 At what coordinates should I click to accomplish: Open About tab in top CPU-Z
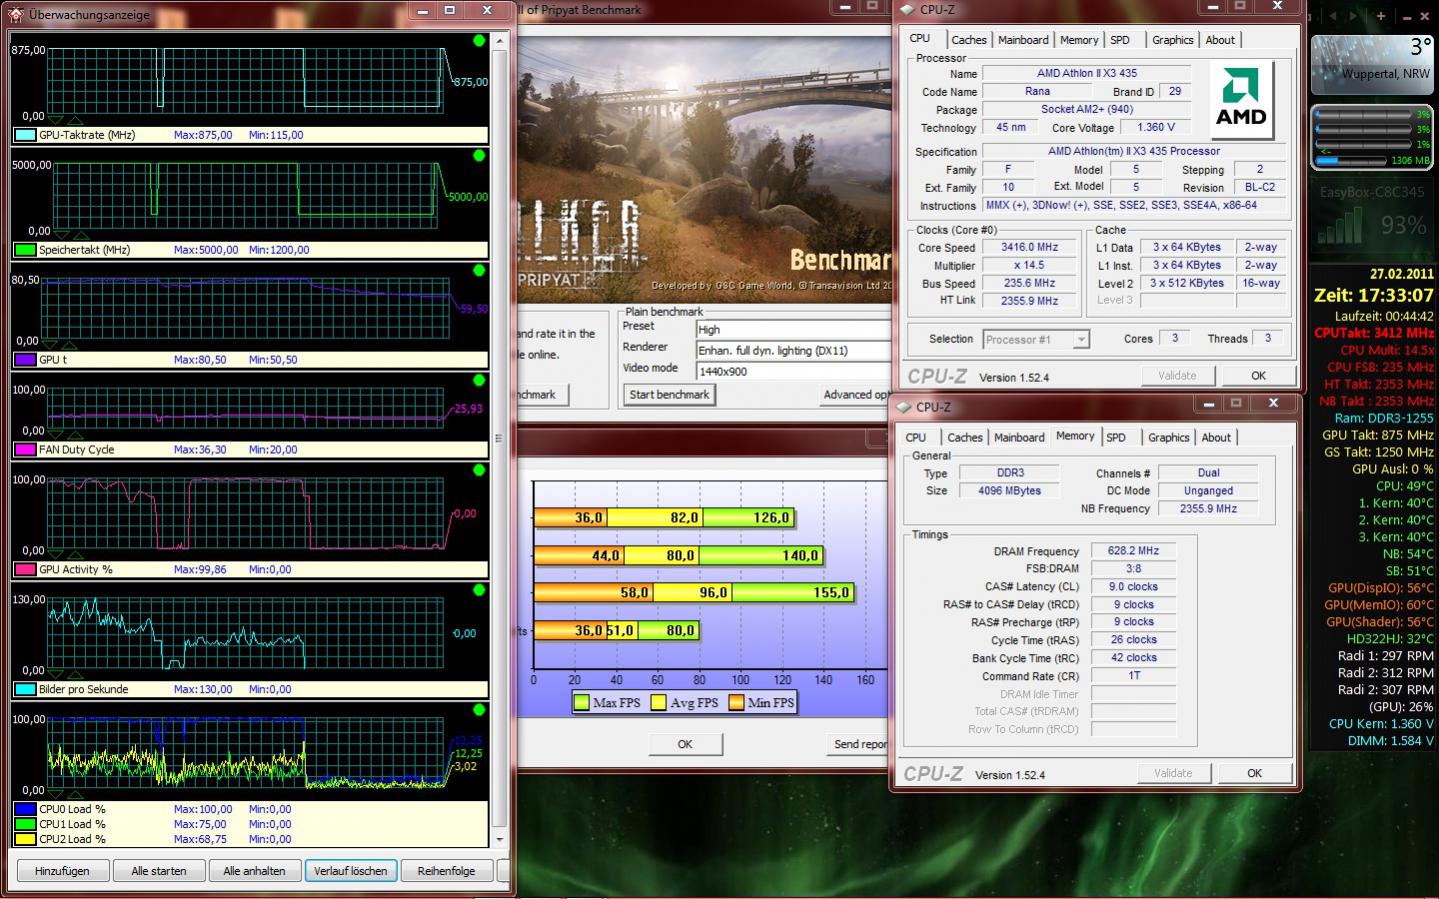point(1220,40)
